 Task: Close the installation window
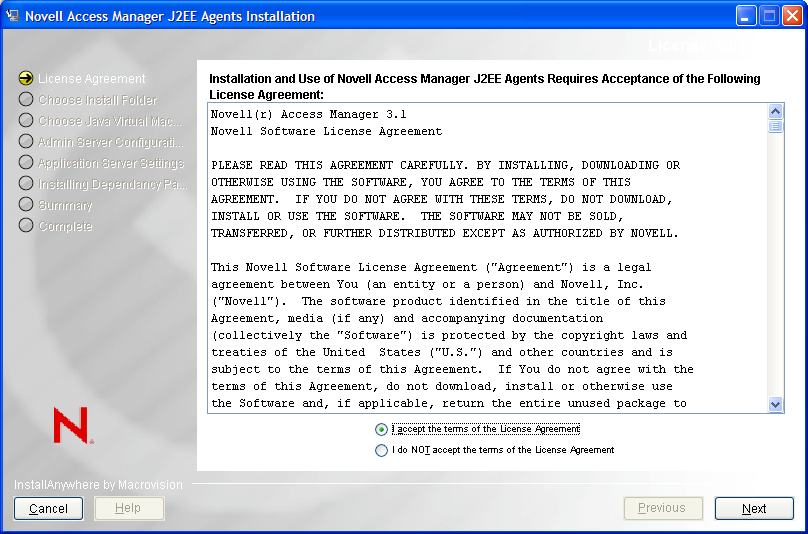792,16
